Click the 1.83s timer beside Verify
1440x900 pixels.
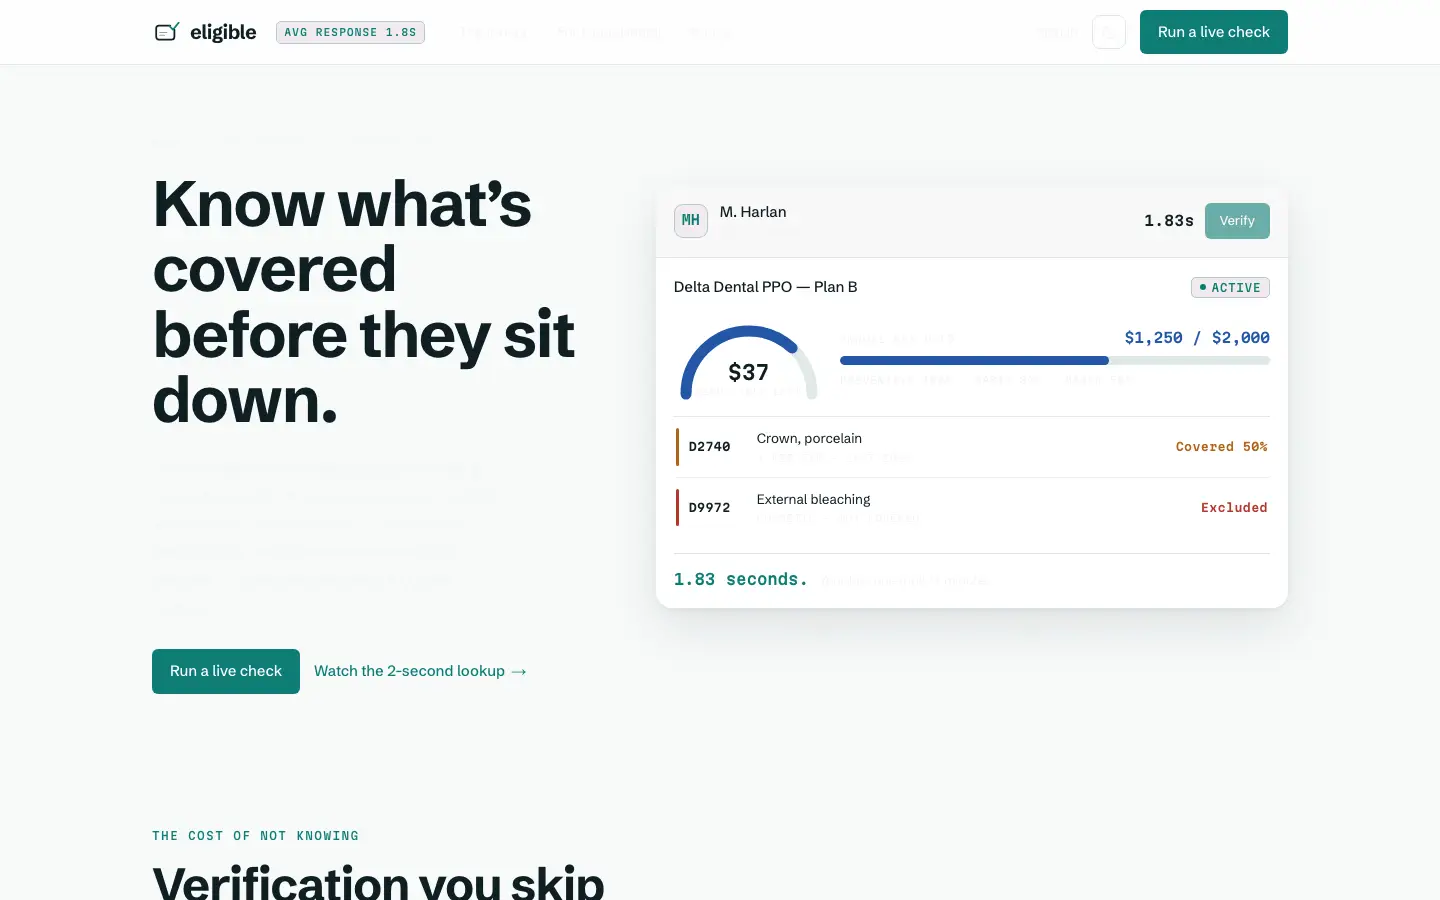1169,221
